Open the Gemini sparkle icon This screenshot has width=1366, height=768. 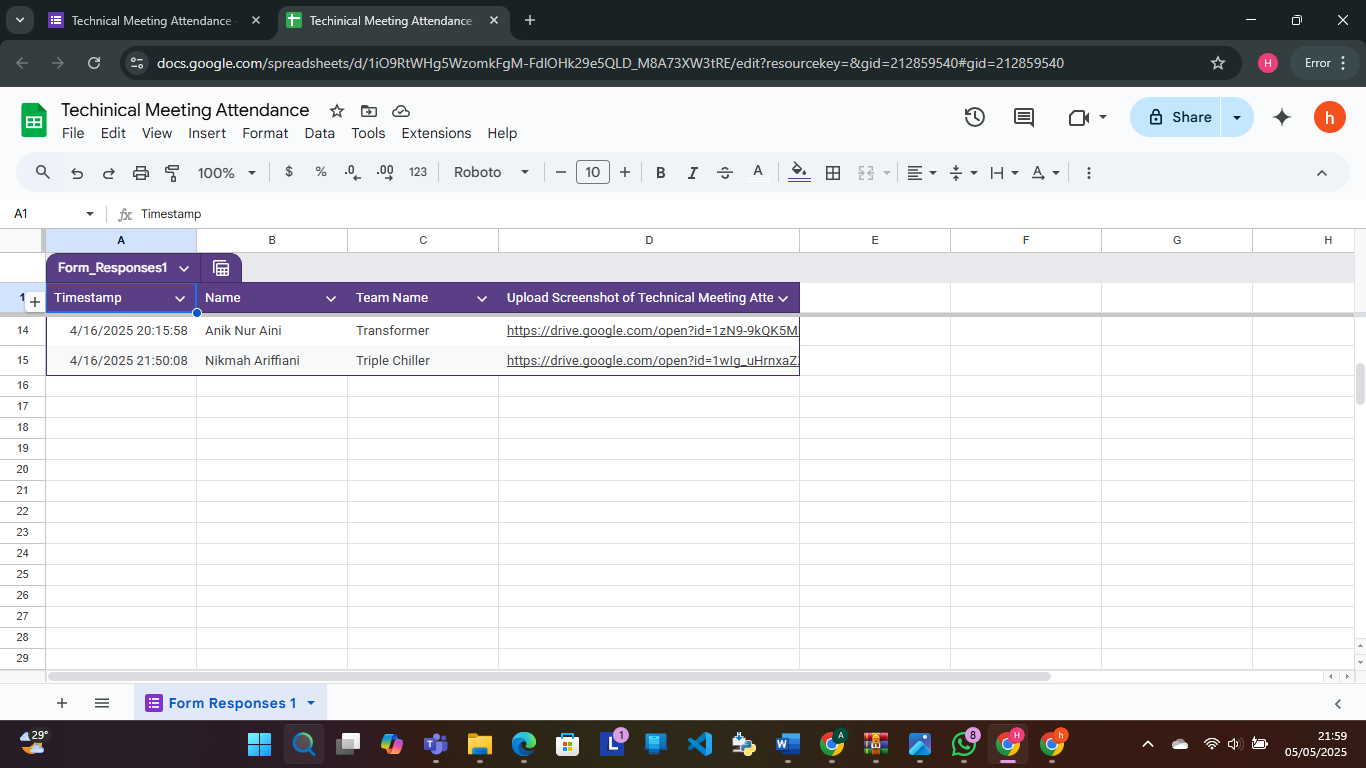(1281, 117)
